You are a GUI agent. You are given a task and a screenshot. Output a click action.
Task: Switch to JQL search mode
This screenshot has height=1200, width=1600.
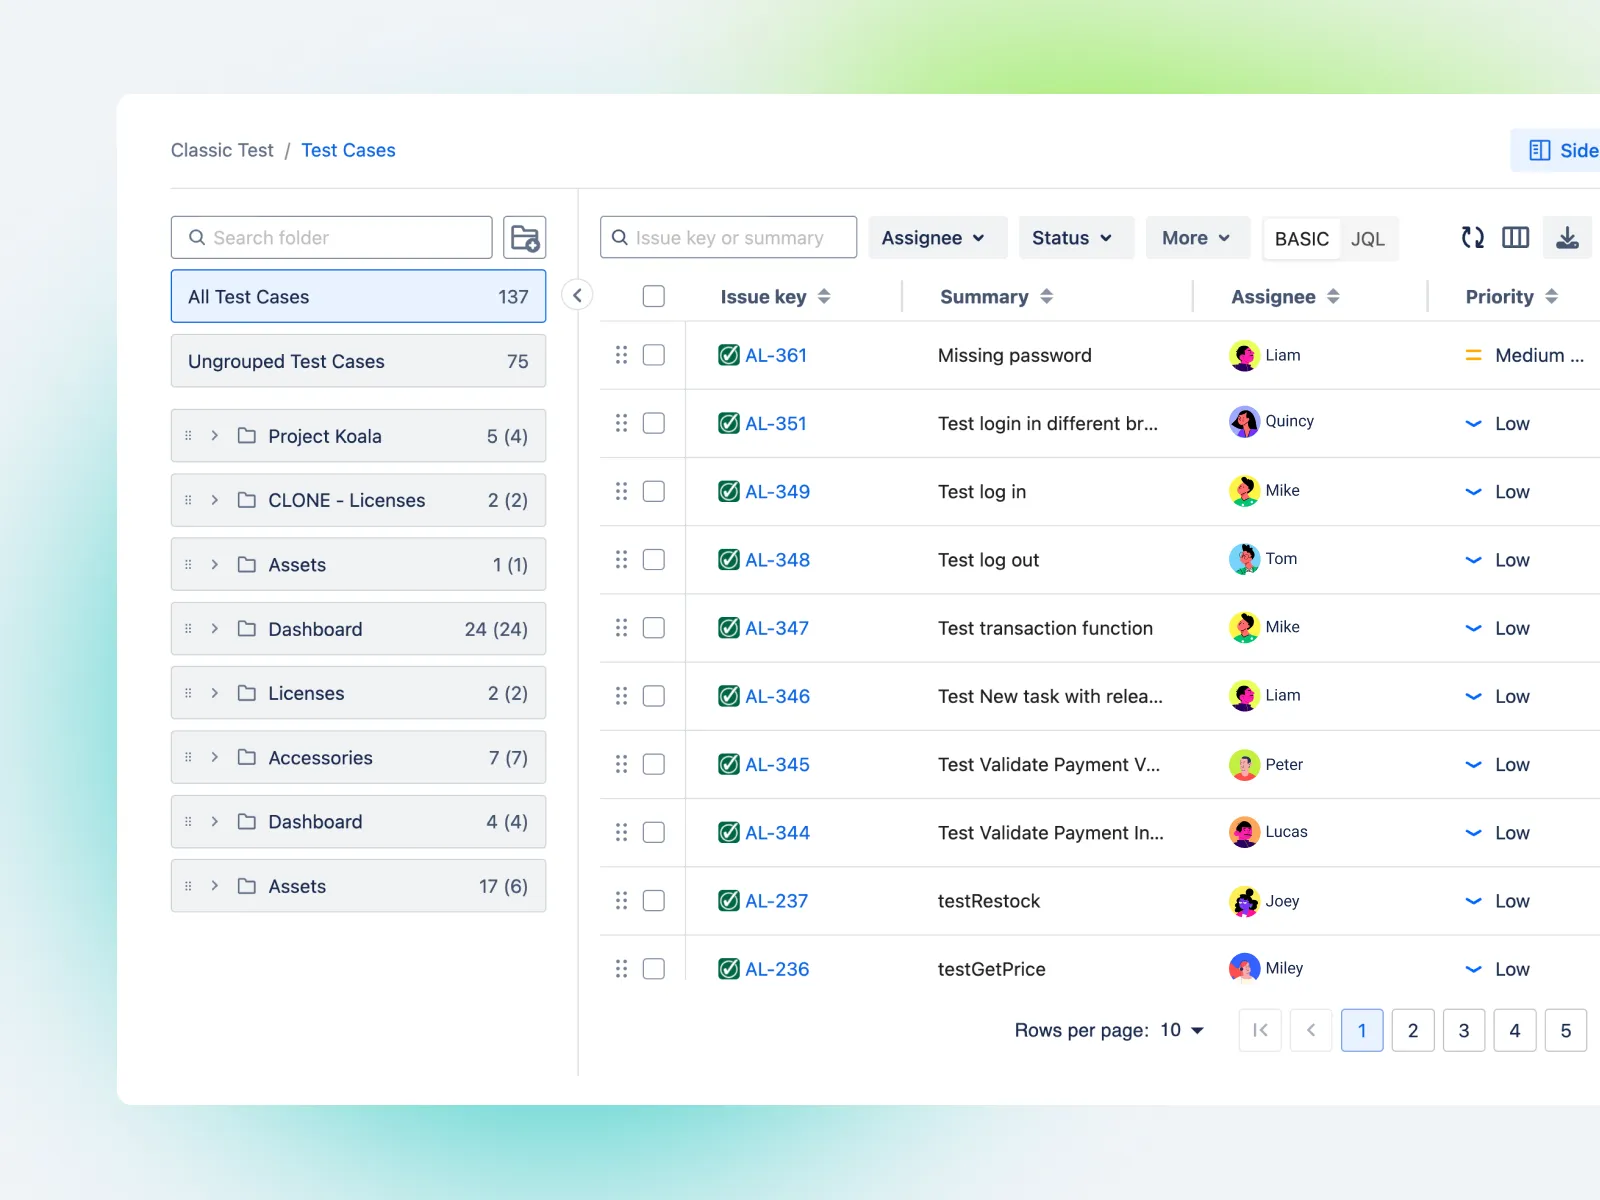tap(1367, 239)
